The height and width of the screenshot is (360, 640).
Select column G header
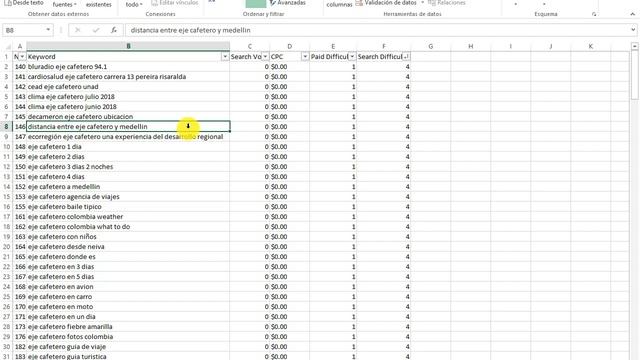431,47
